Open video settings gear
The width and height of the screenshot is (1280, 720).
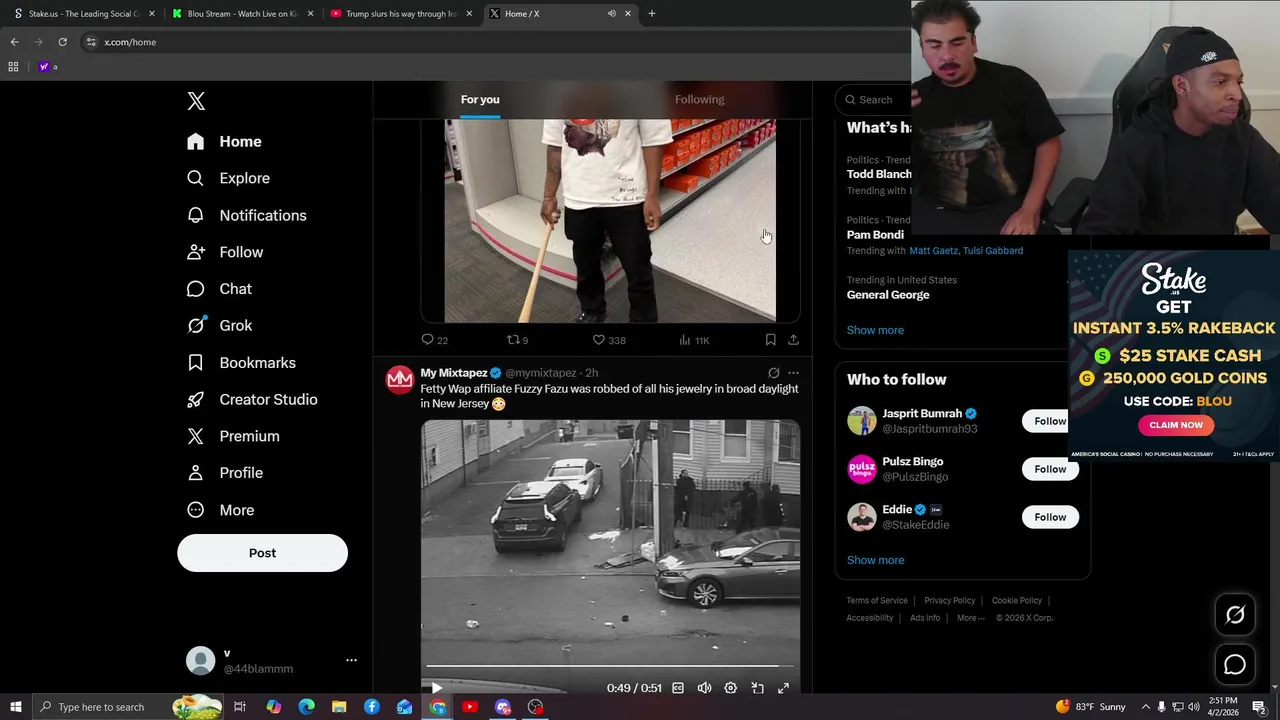click(x=731, y=688)
